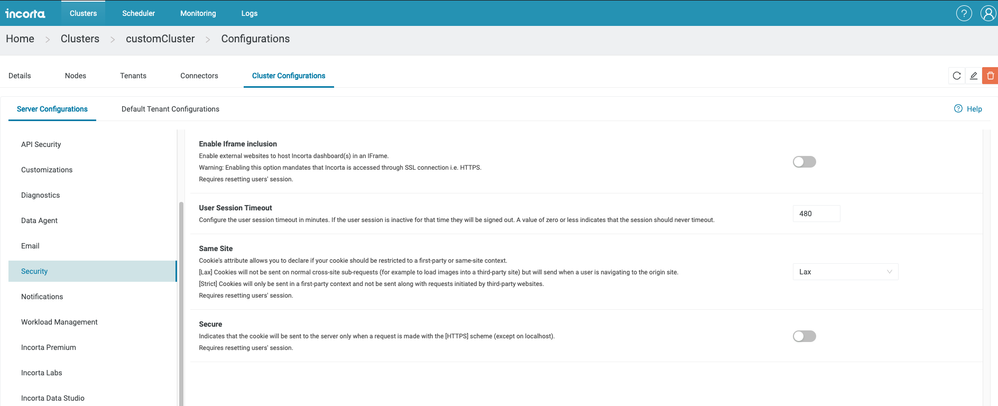Open the Scheduler menu
Screen dimensions: 998x406
tap(138, 14)
